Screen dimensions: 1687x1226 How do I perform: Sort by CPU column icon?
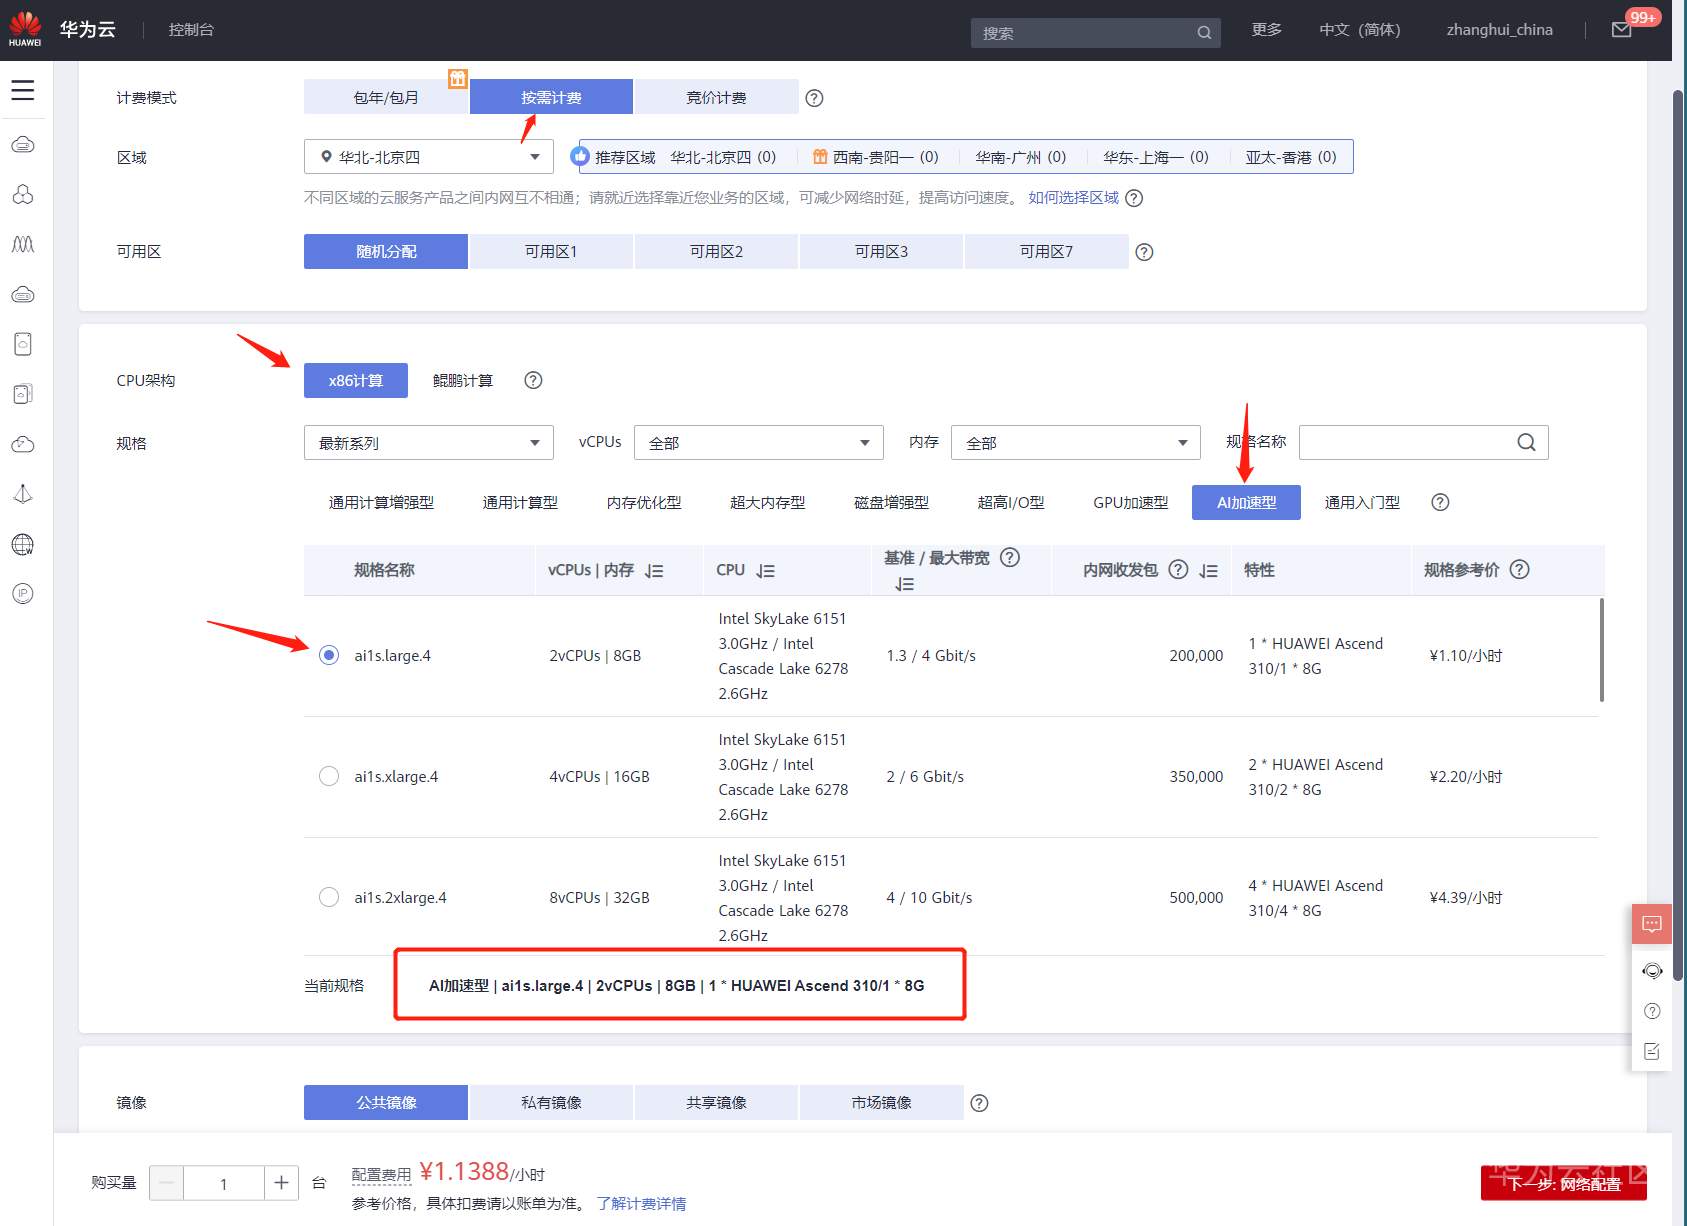coord(766,571)
